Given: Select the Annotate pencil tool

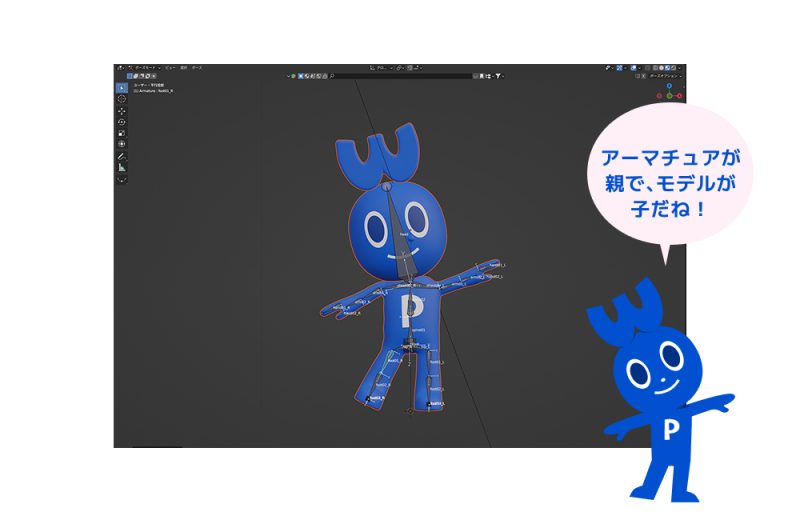Looking at the screenshot, I should [x=122, y=156].
